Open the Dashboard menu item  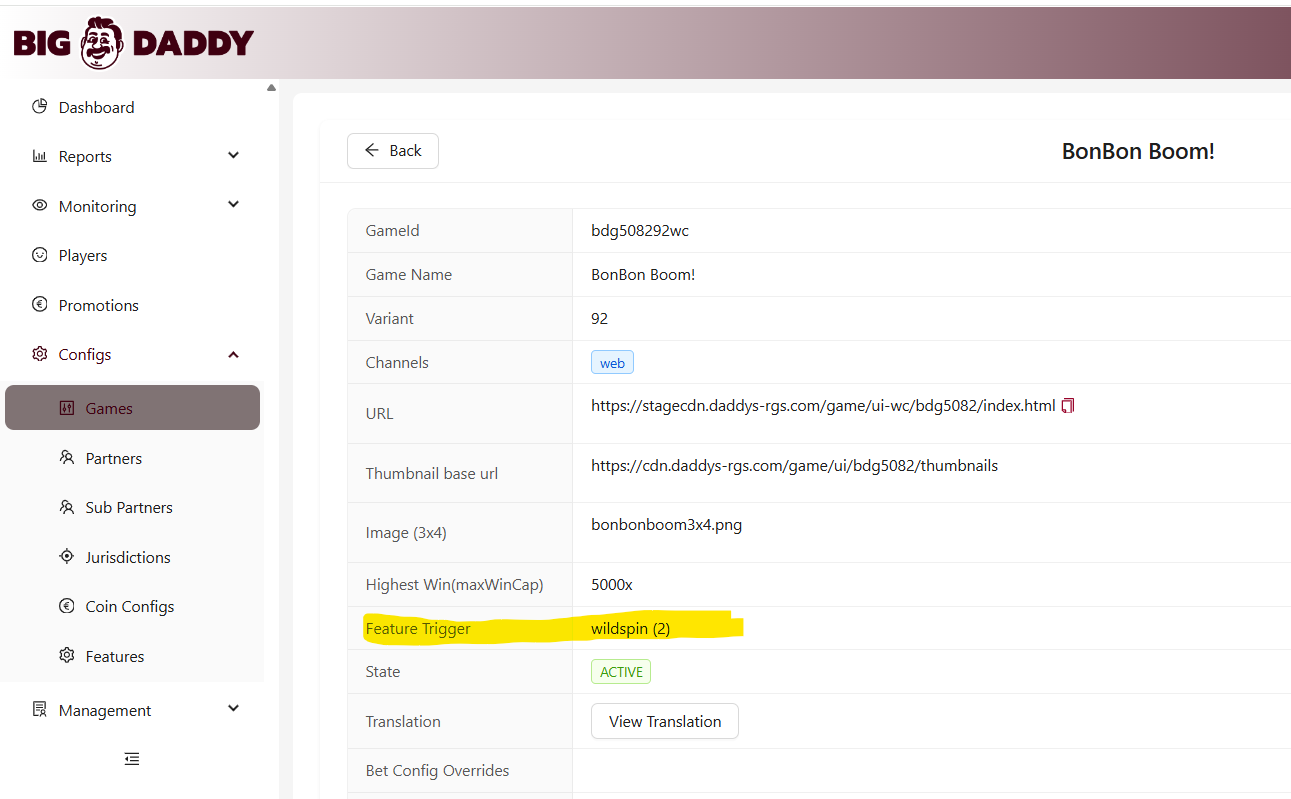coord(132,107)
